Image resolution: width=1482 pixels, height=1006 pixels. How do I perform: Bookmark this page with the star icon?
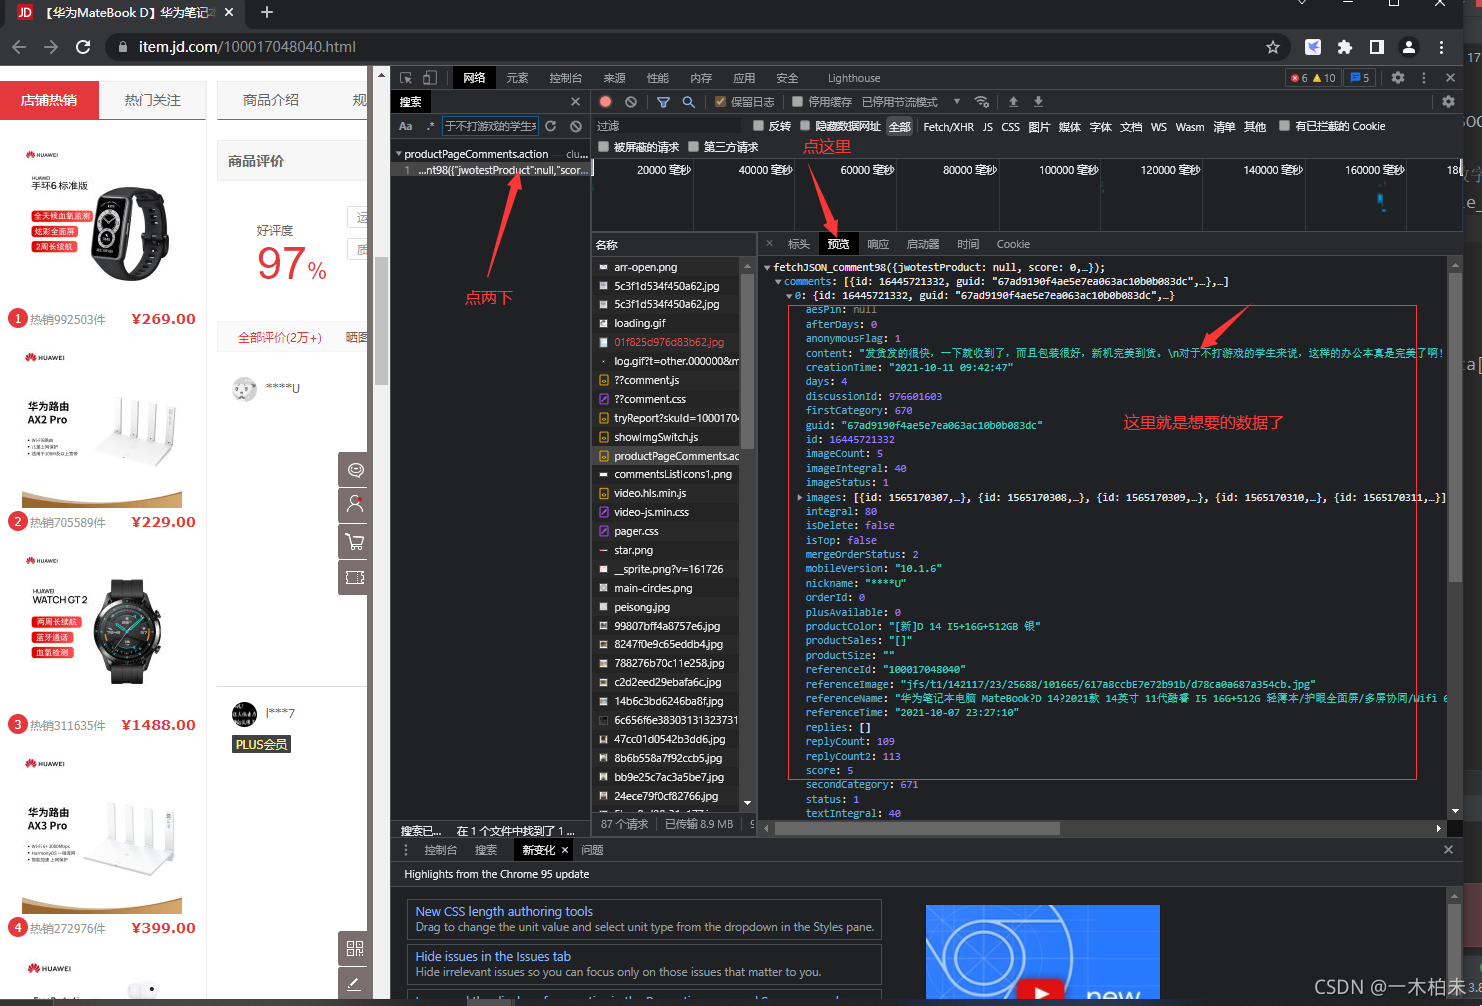(1273, 47)
